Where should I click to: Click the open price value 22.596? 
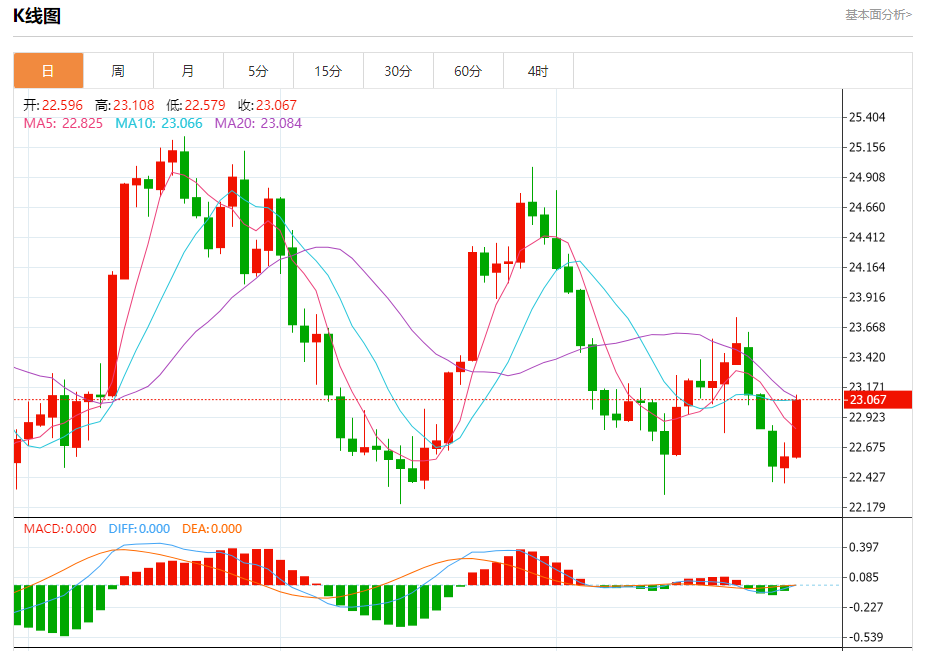[x=63, y=106]
